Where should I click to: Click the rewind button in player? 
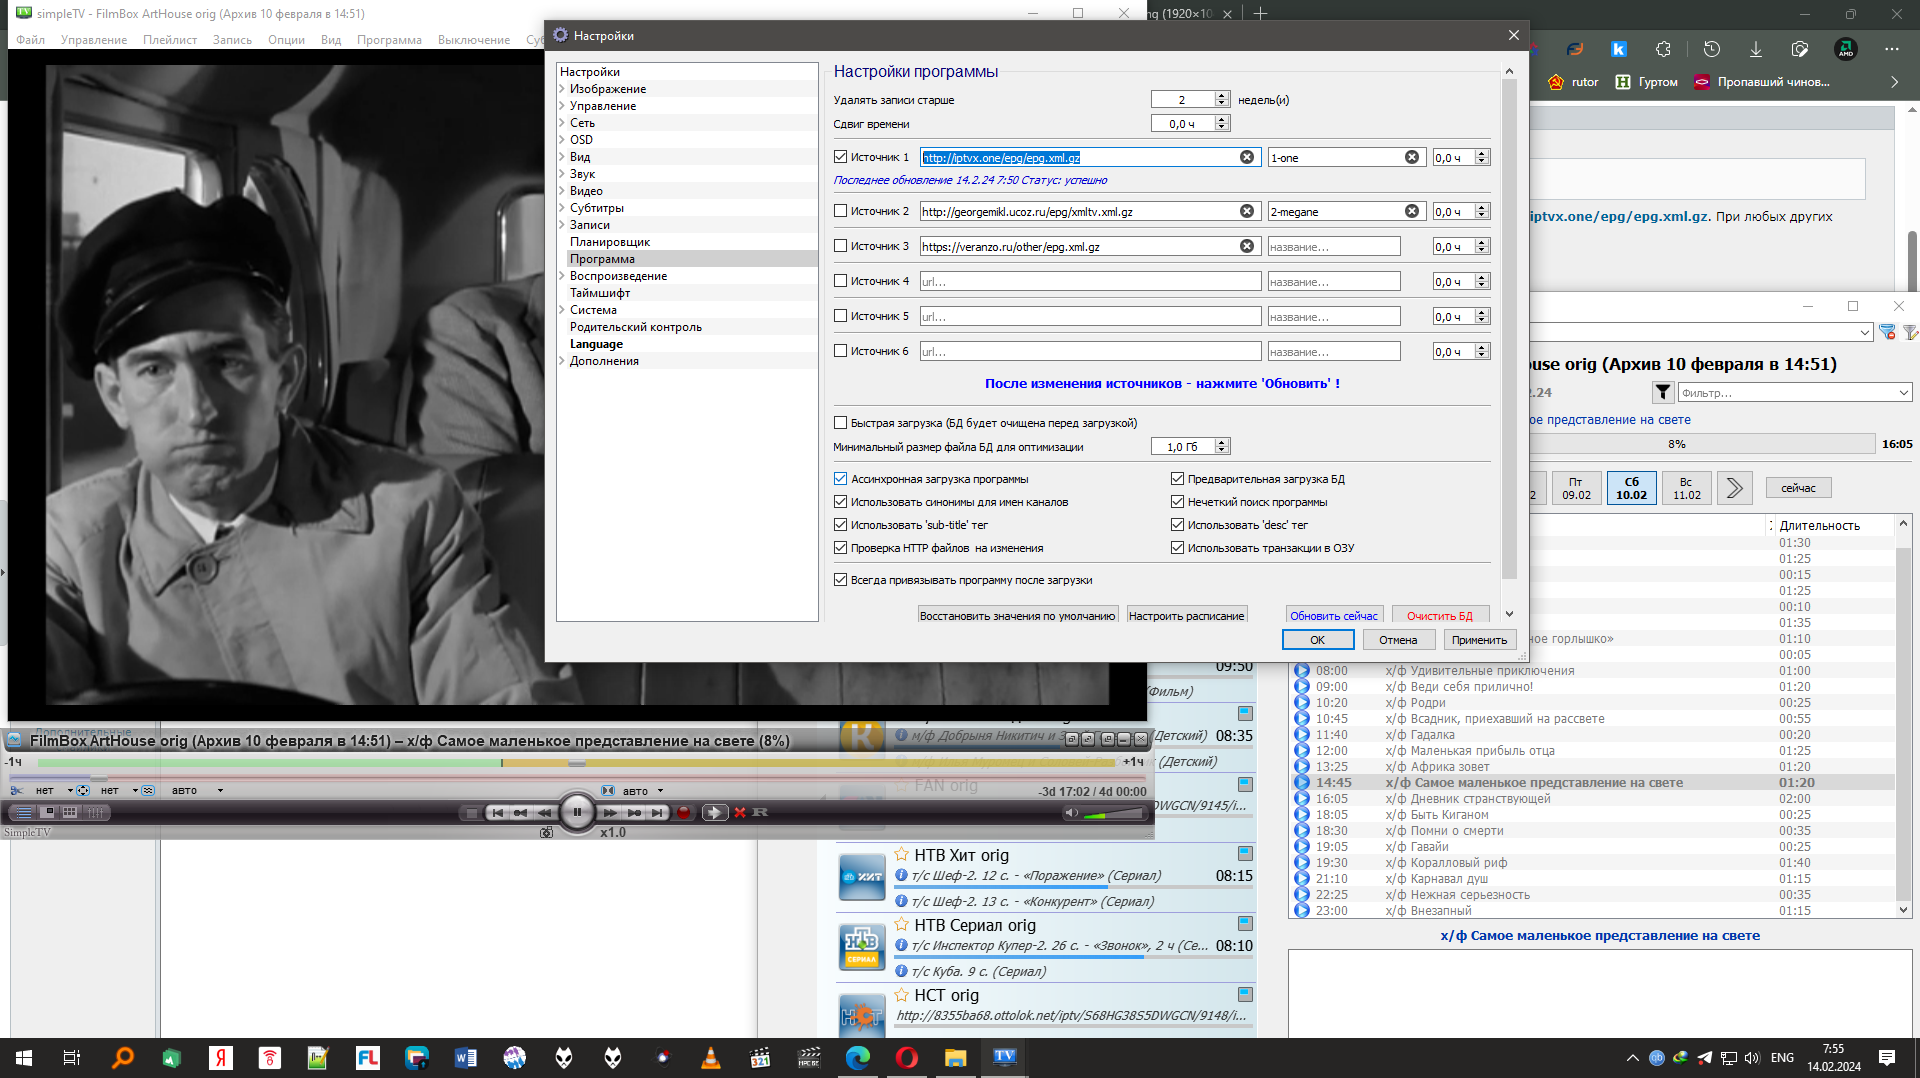tap(544, 813)
